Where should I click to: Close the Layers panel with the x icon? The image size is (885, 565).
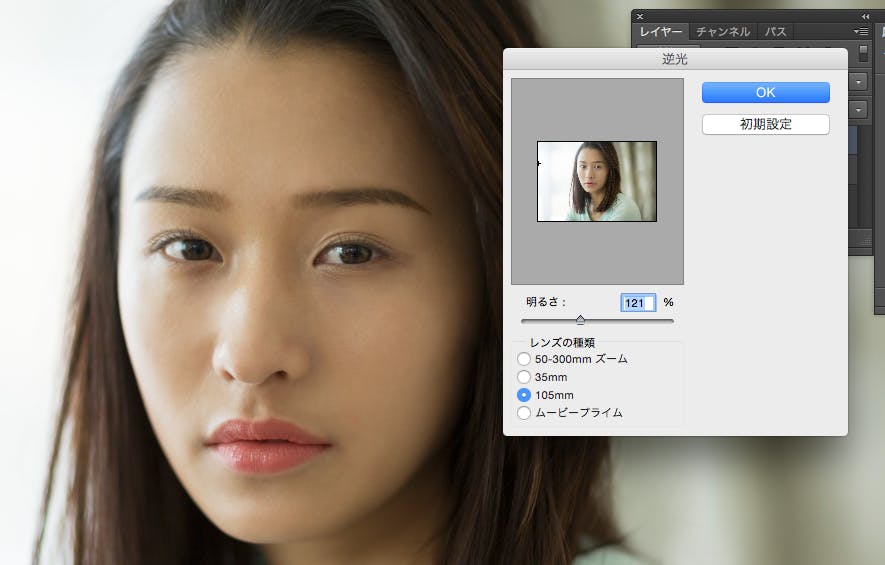tap(640, 16)
